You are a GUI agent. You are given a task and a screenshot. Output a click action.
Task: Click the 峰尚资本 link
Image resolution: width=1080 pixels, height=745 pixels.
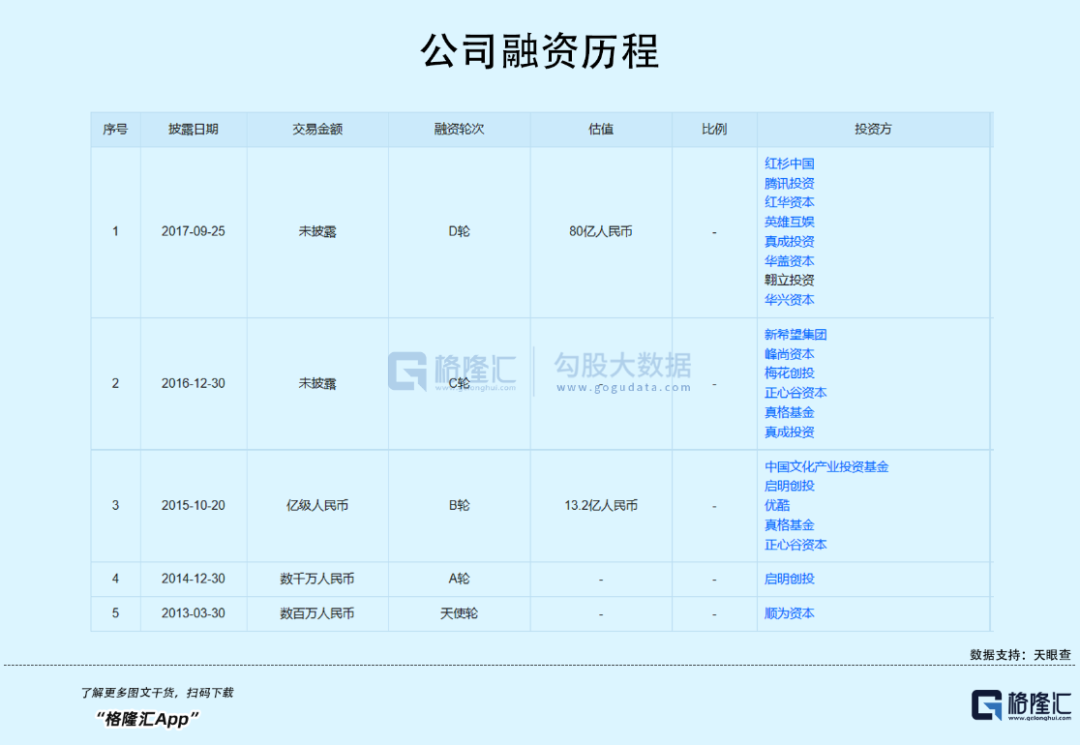[x=789, y=354]
